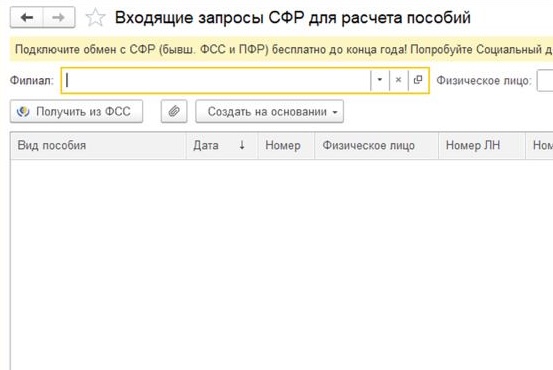Screen dimensions: 553x370
Task: Go forward with the right arrow button
Action: 59,17
